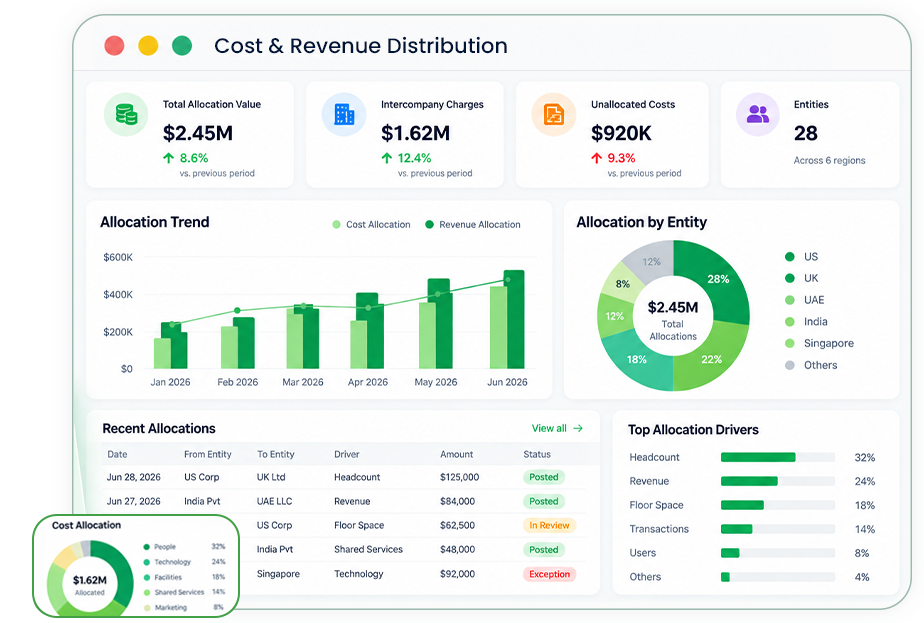Toggle the UK legend entry

[x=801, y=278]
